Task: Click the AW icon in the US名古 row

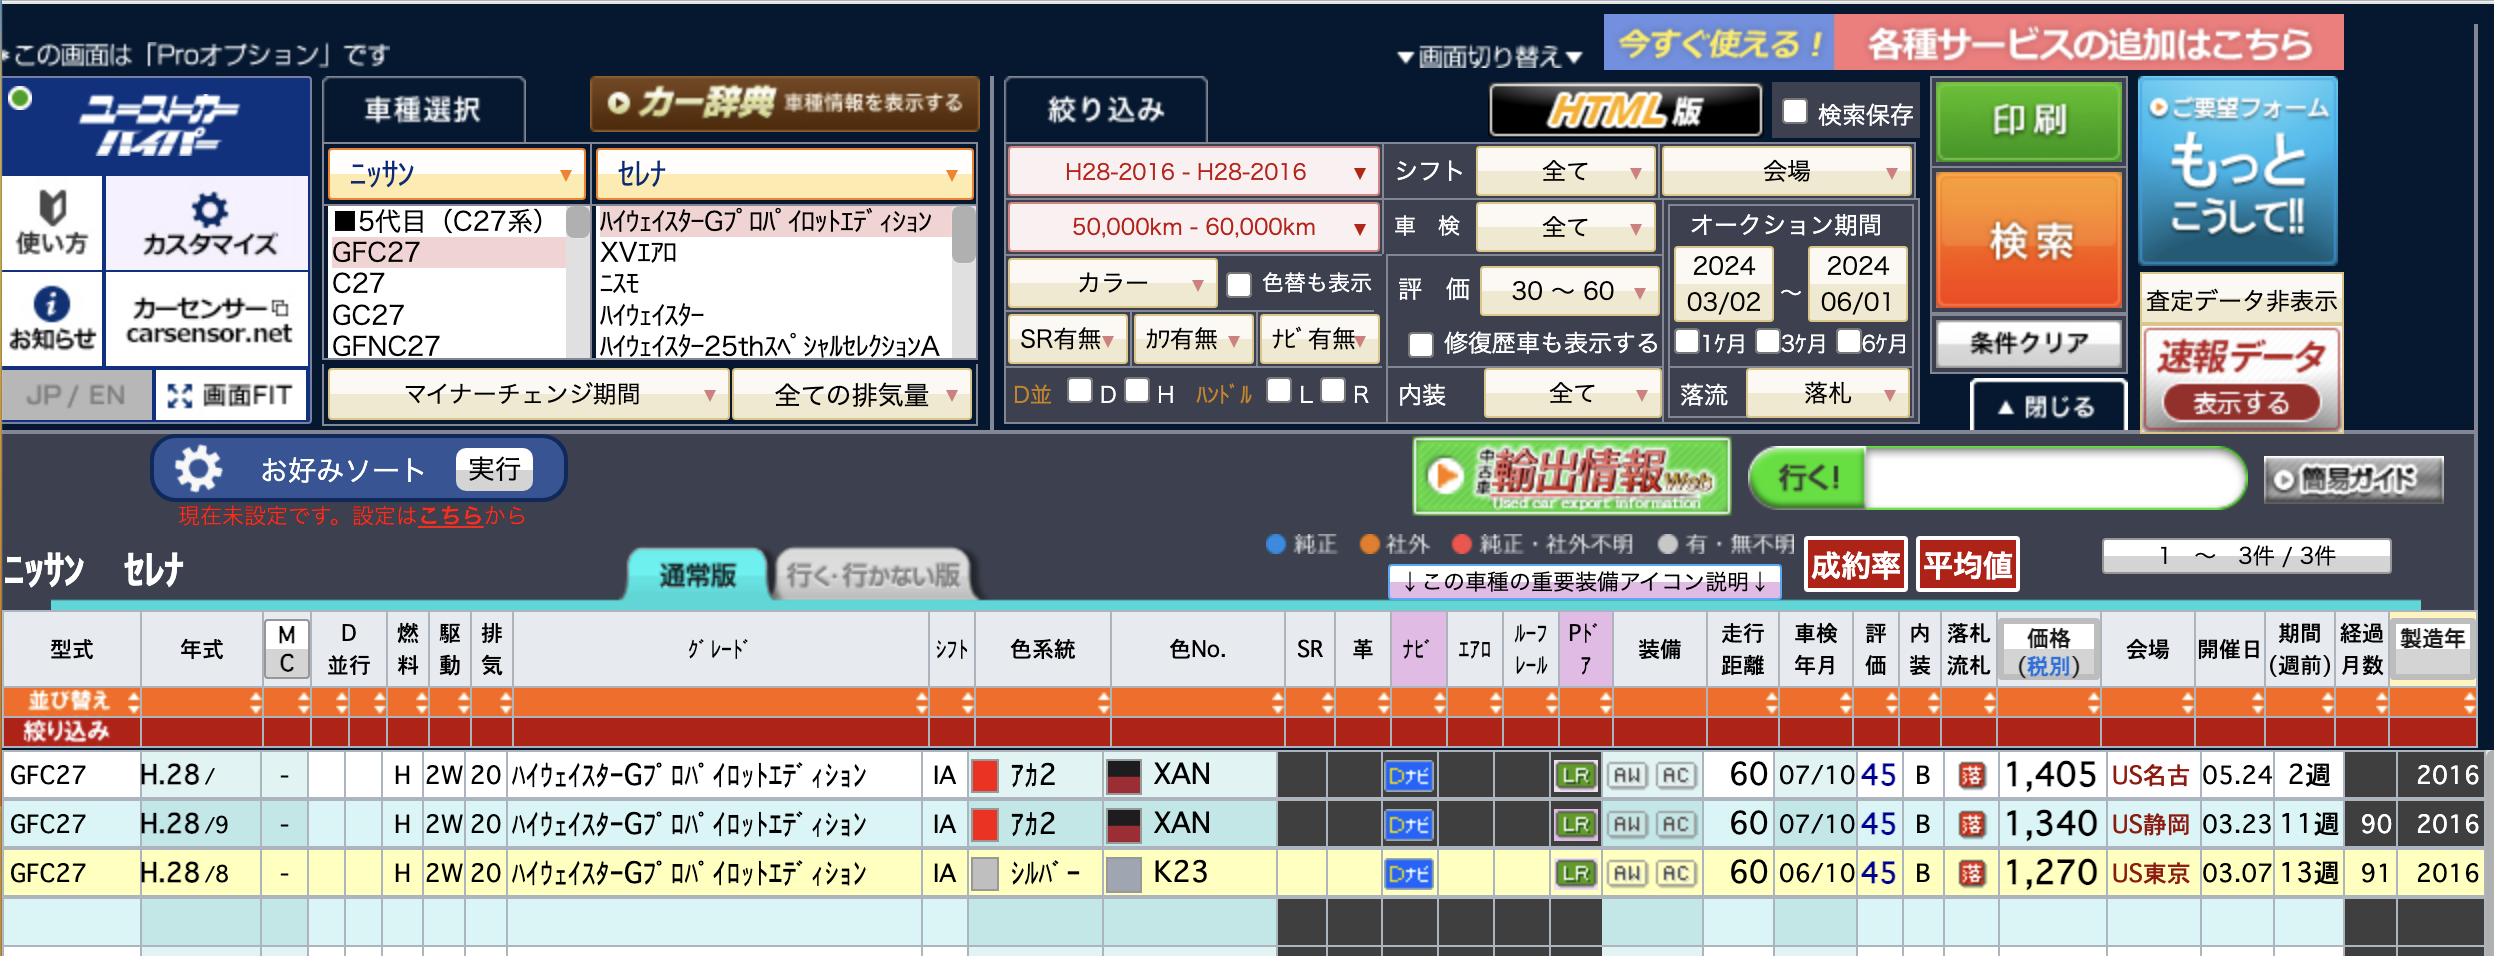Action: point(1627,775)
